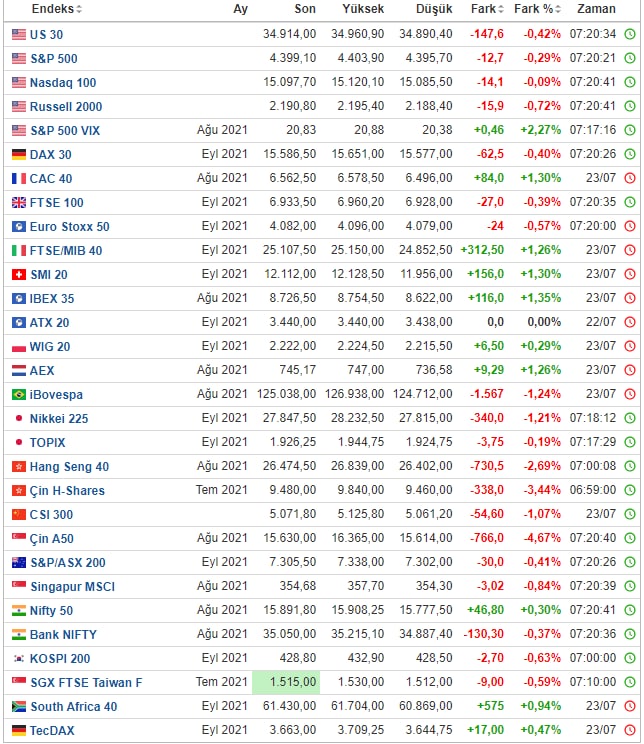Click the Yüksek column header
This screenshot has width=644, height=744.
363,9
